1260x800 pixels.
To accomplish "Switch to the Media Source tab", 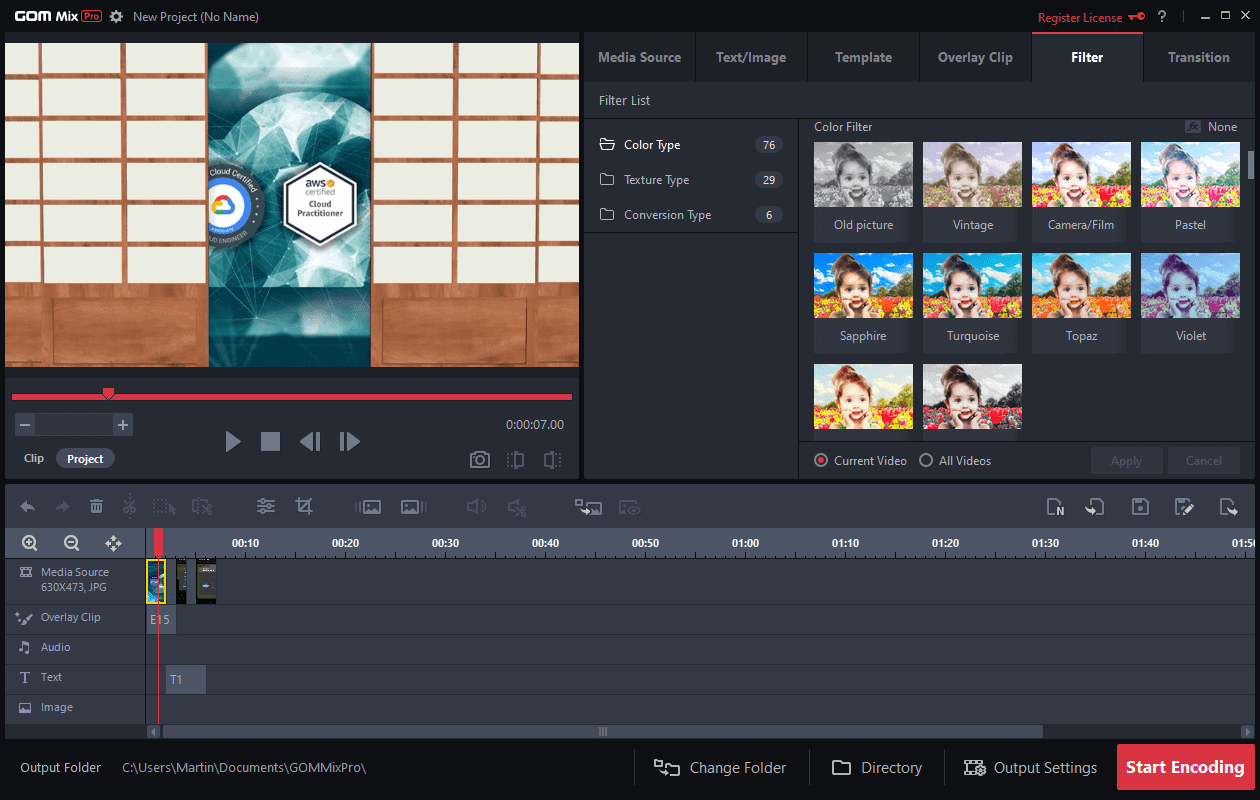I will click(x=639, y=57).
